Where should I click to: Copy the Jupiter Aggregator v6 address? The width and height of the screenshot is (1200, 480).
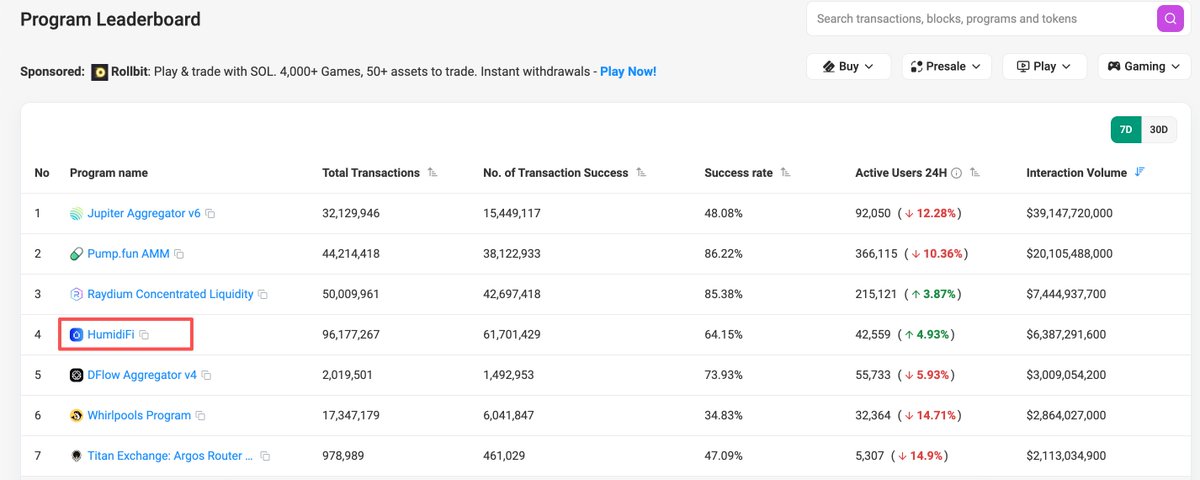210,214
